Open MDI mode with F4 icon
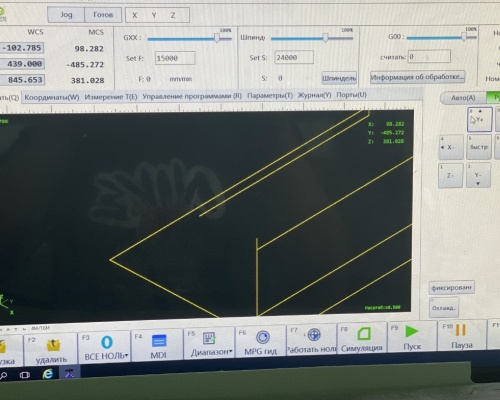This screenshot has height=400, width=500. 159,341
